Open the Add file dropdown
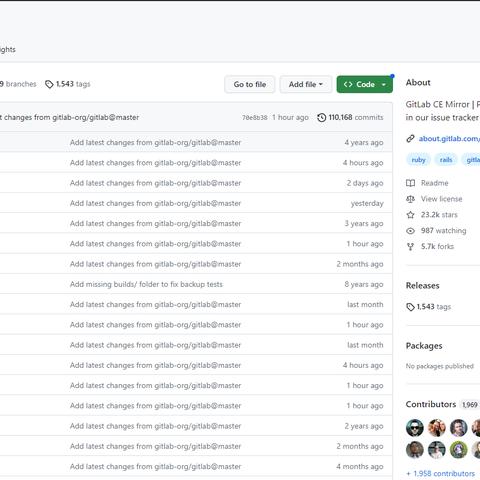Viewport: 480px width, 480px height. [306, 84]
